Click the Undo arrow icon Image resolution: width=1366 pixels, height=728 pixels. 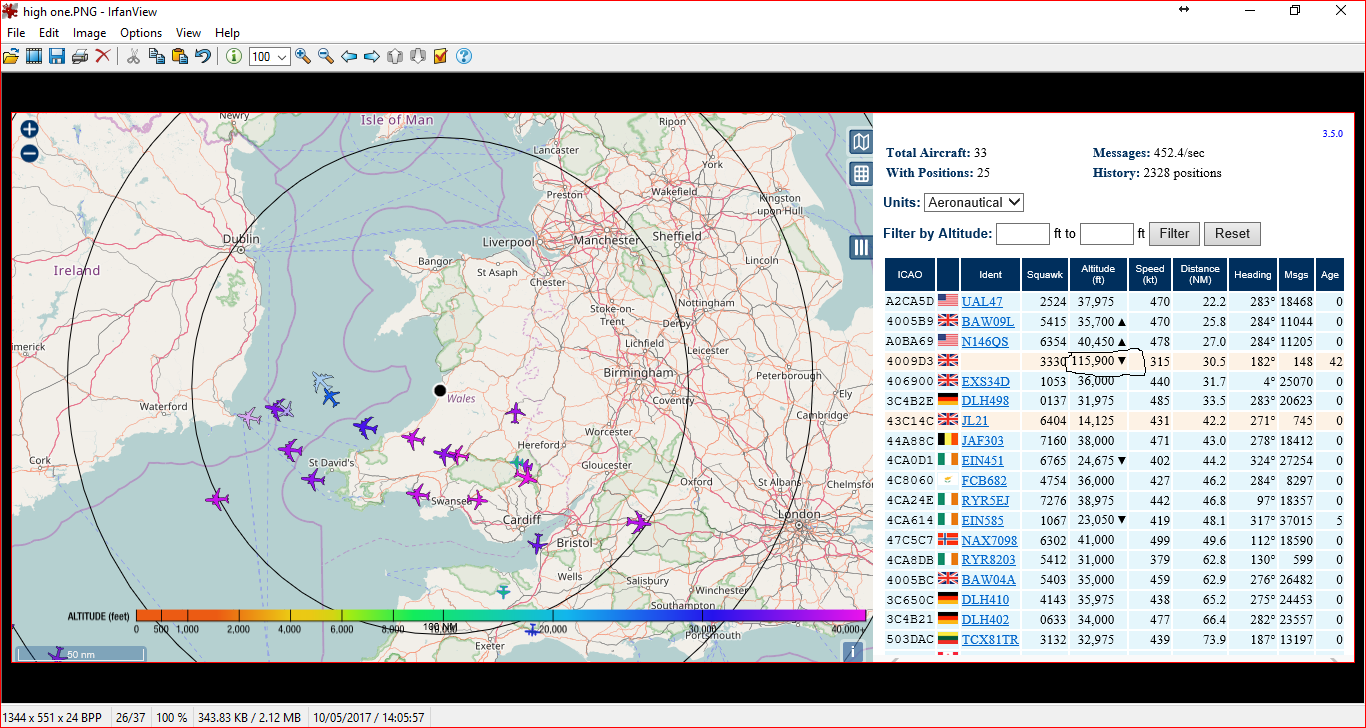[203, 57]
